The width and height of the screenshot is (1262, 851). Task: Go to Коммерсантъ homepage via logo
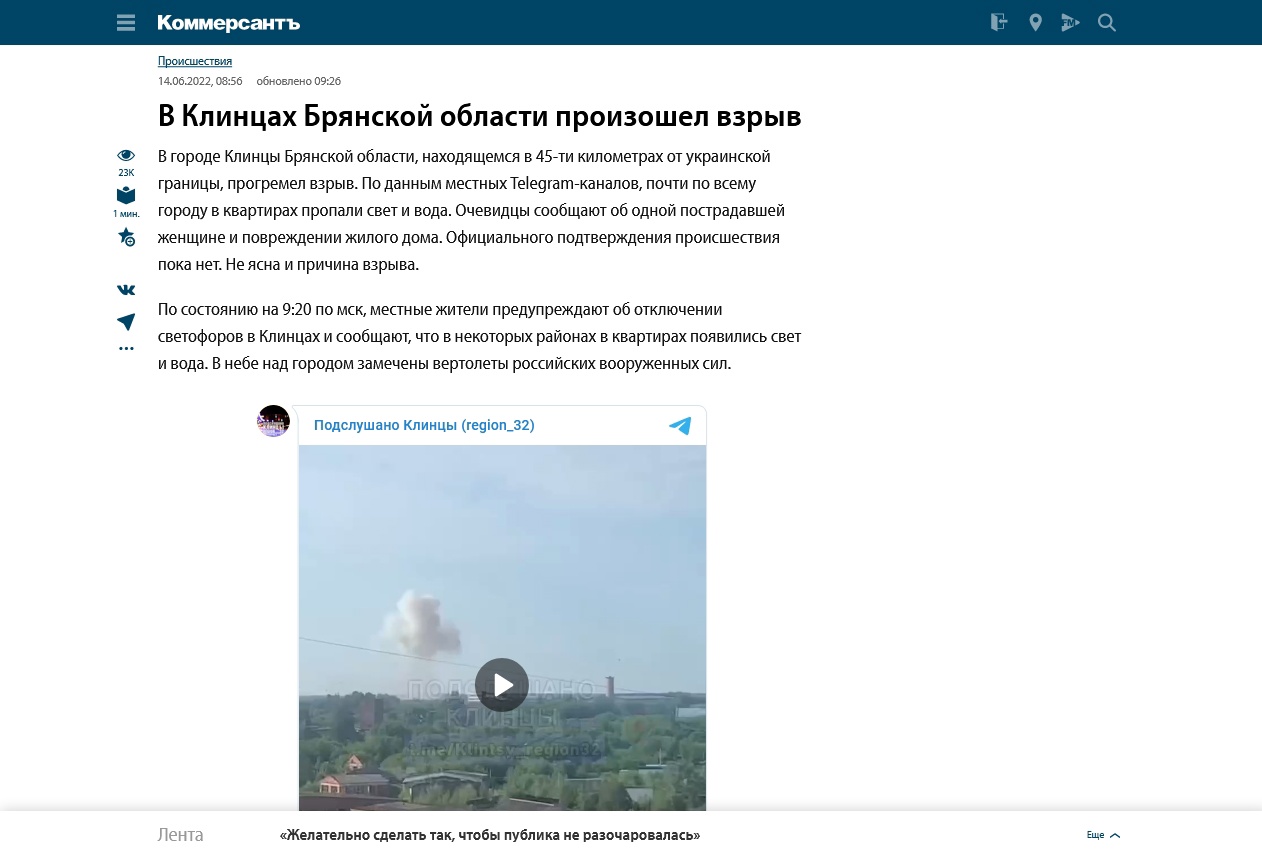(x=228, y=23)
